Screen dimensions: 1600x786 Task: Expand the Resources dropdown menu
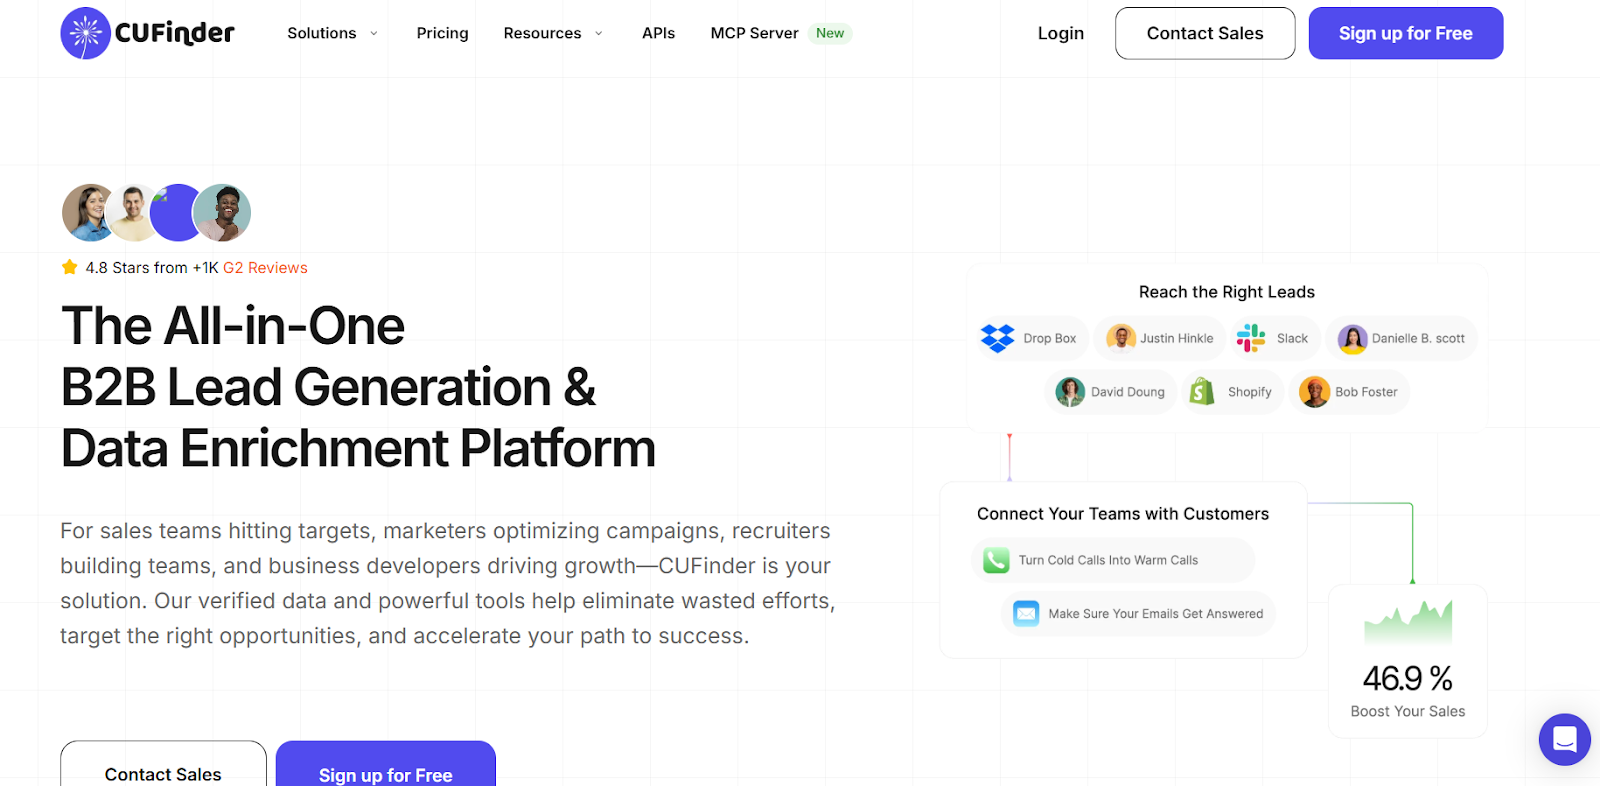[553, 33]
